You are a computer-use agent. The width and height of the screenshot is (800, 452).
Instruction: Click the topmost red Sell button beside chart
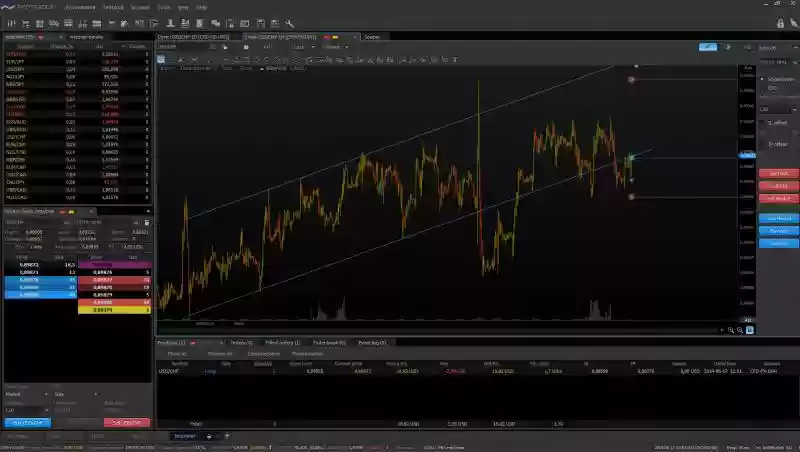tap(779, 173)
